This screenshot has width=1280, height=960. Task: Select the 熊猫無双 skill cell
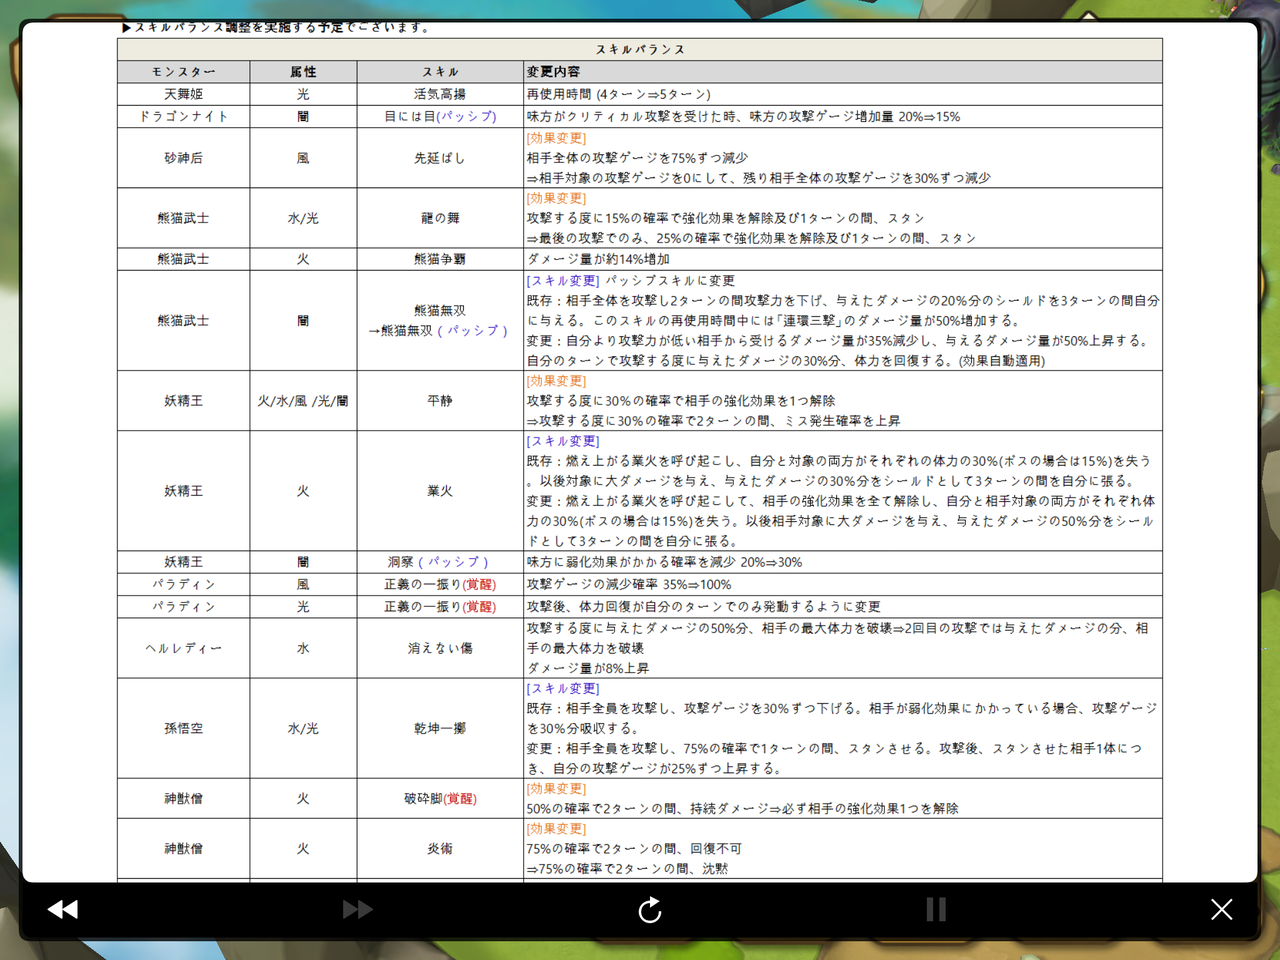click(x=440, y=320)
